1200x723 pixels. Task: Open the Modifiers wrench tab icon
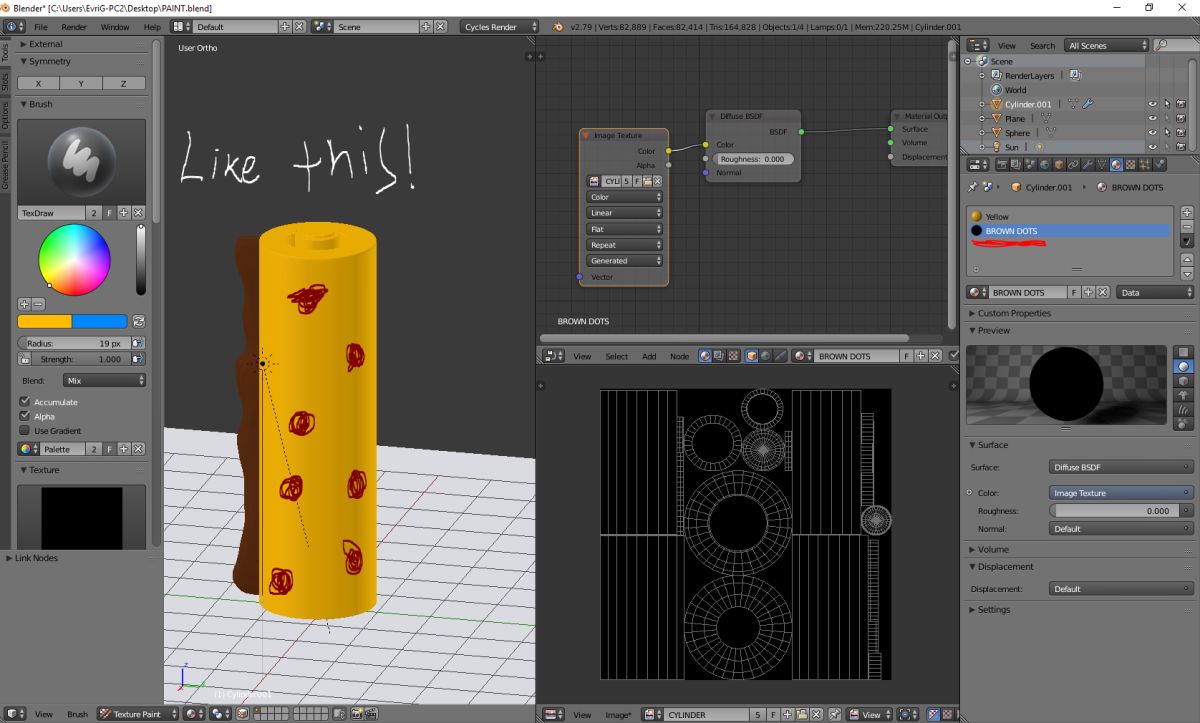tap(1088, 164)
